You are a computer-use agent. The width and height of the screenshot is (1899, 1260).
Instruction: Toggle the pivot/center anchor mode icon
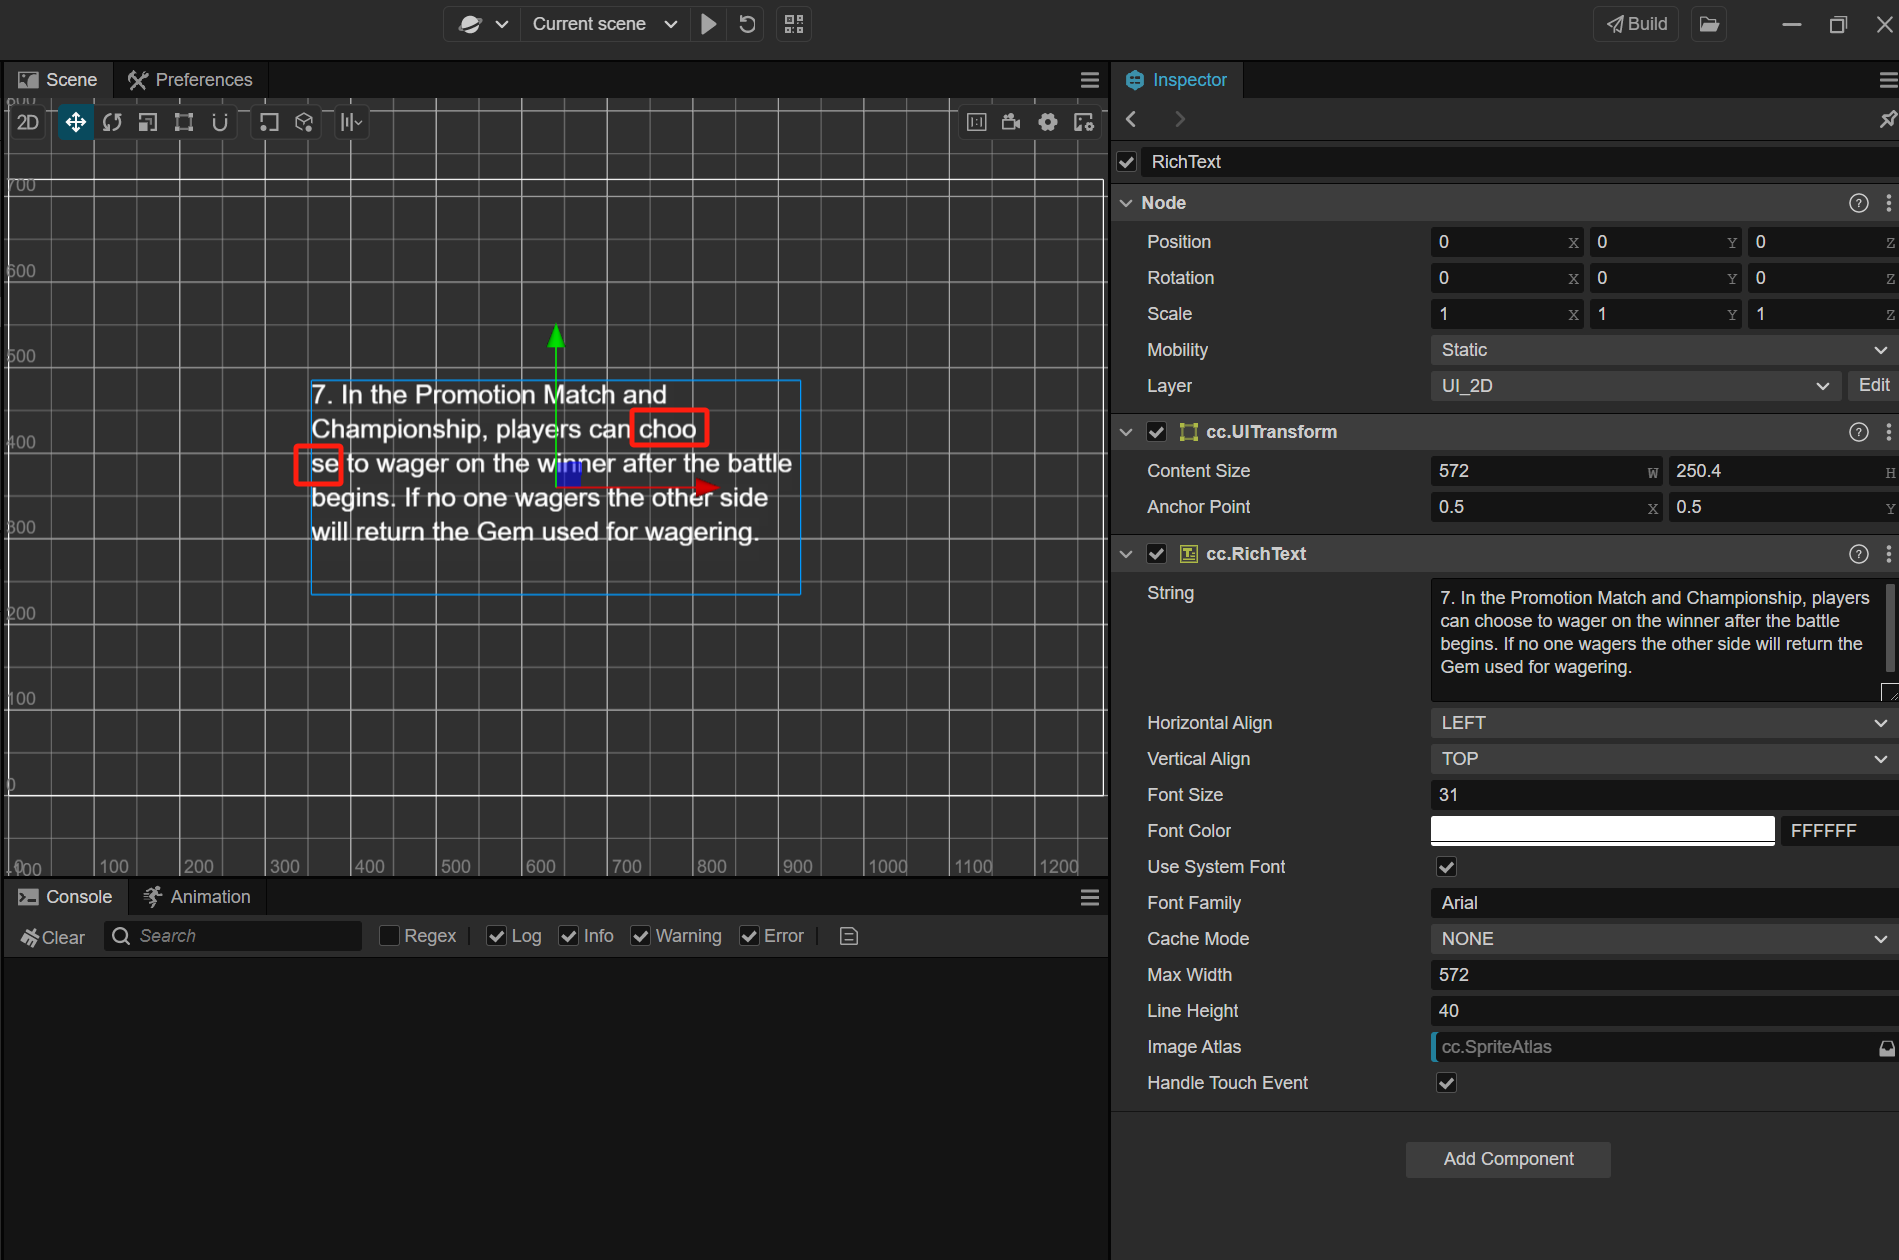pos(269,122)
